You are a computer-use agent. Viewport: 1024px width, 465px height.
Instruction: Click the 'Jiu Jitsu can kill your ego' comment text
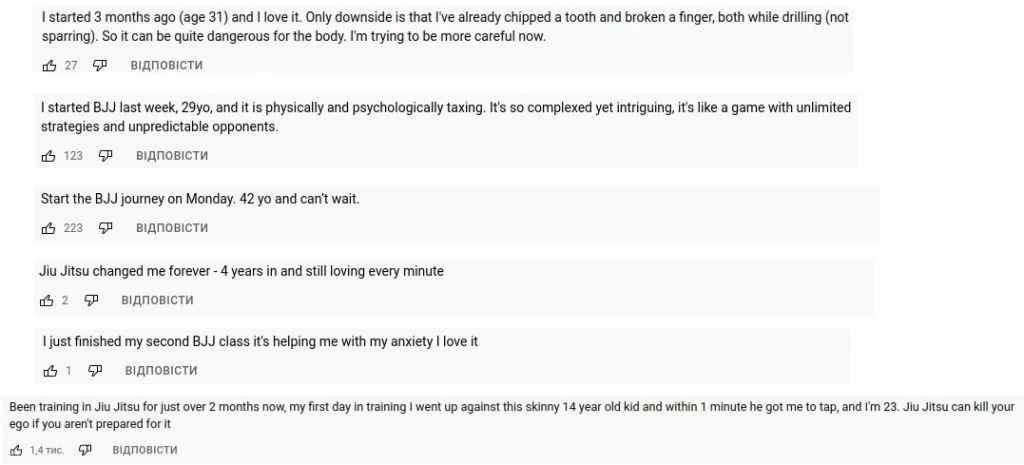click(512, 415)
